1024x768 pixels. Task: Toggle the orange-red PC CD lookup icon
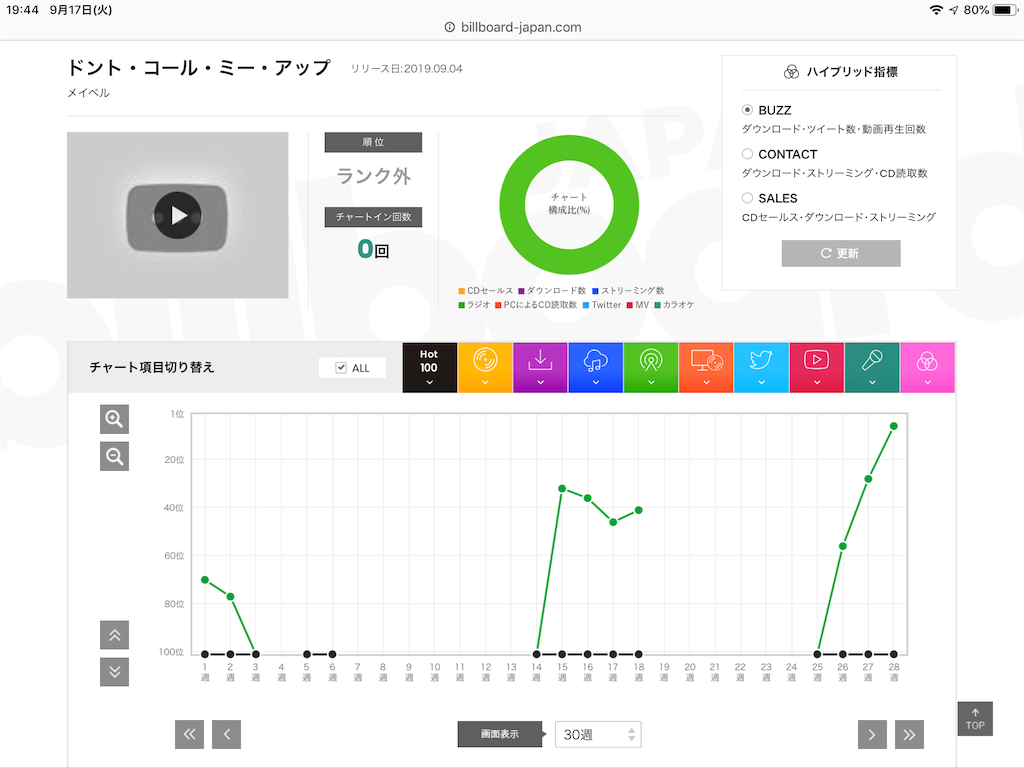706,368
